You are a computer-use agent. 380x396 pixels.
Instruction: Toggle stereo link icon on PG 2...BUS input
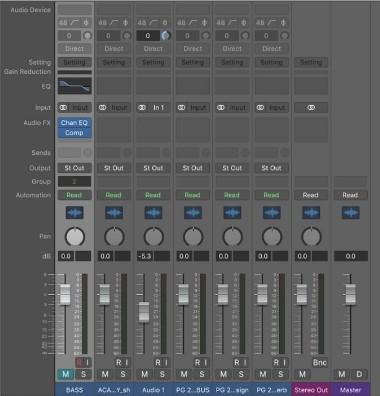181,108
